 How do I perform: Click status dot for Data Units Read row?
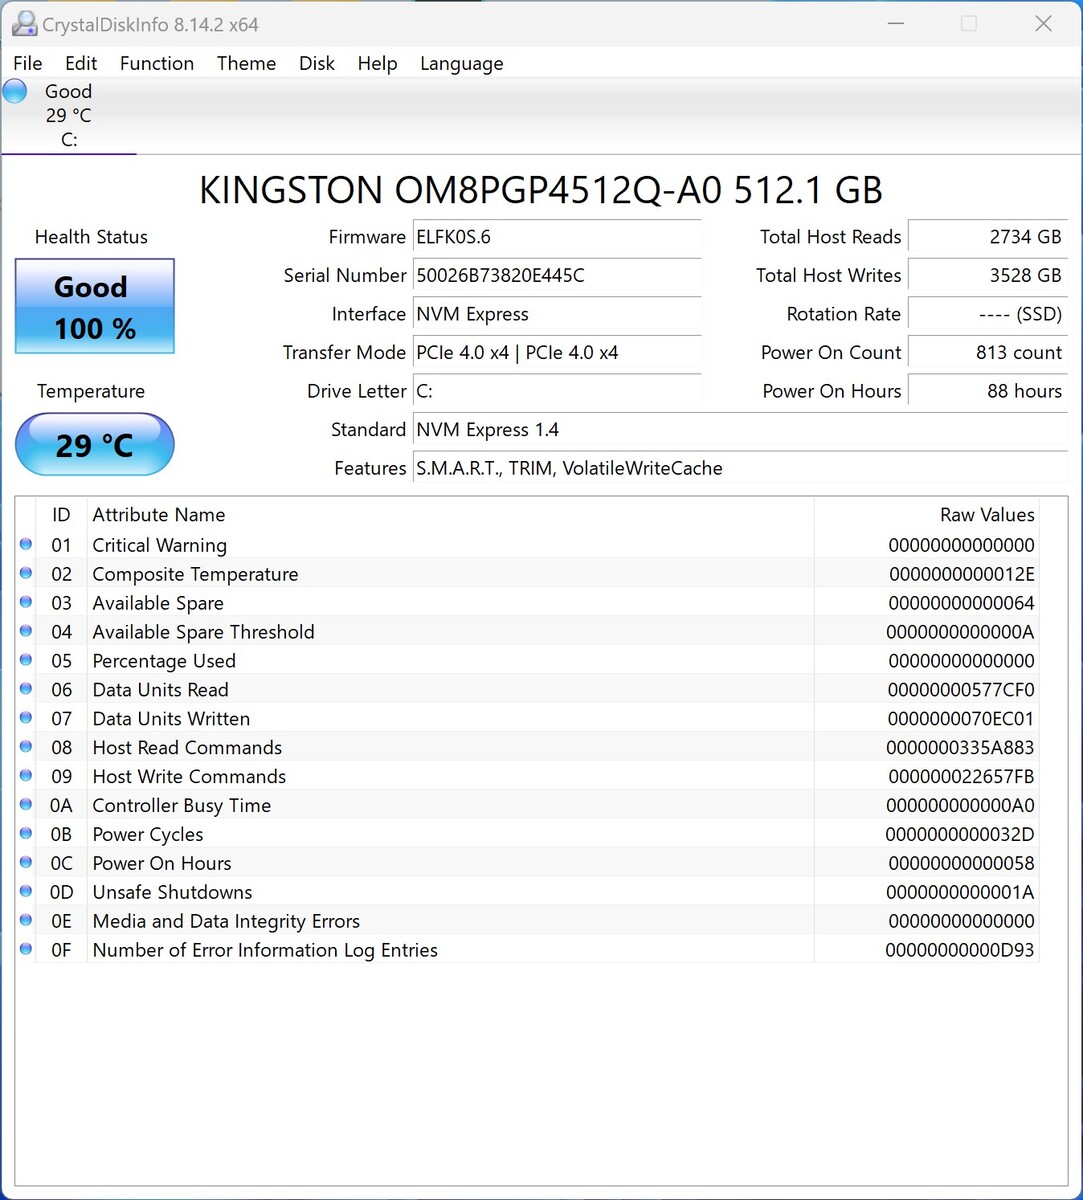tap(26, 690)
